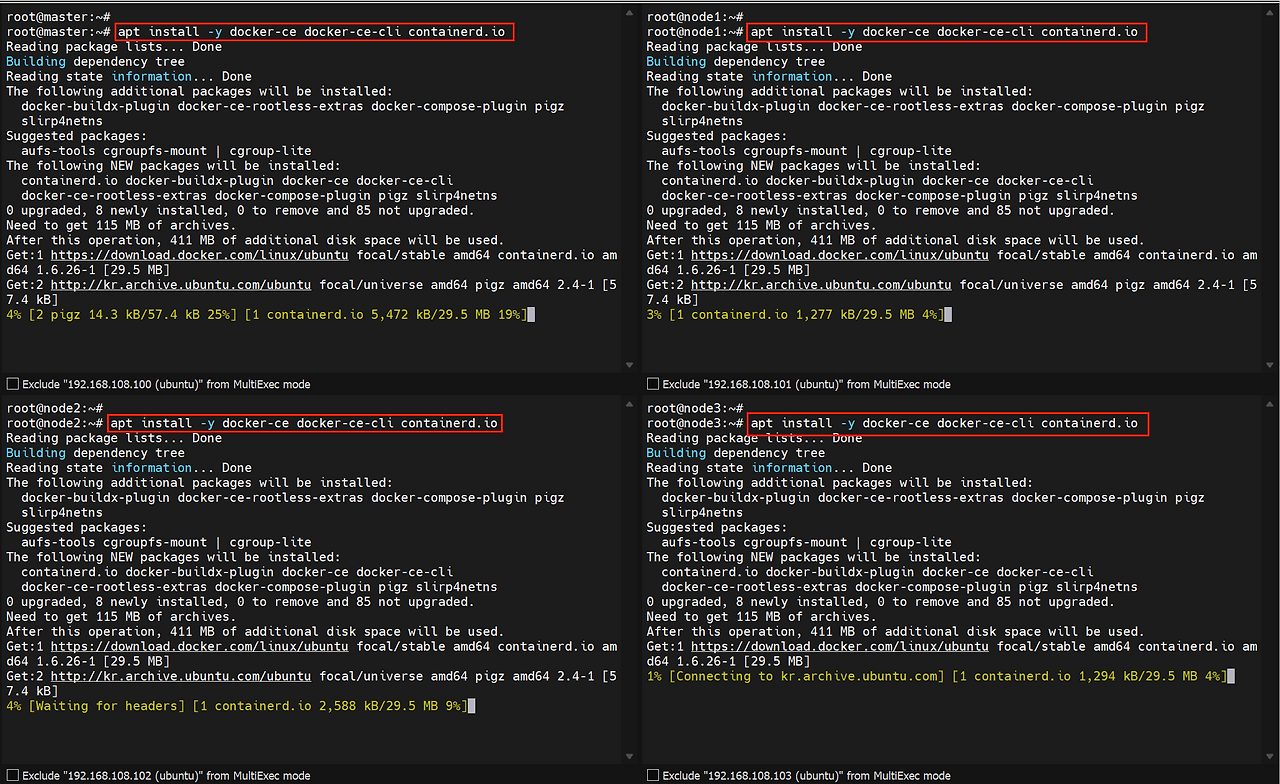Hit the node3 pane scroll-down arrow
Screen dimensions: 1280x784
click(1268, 756)
